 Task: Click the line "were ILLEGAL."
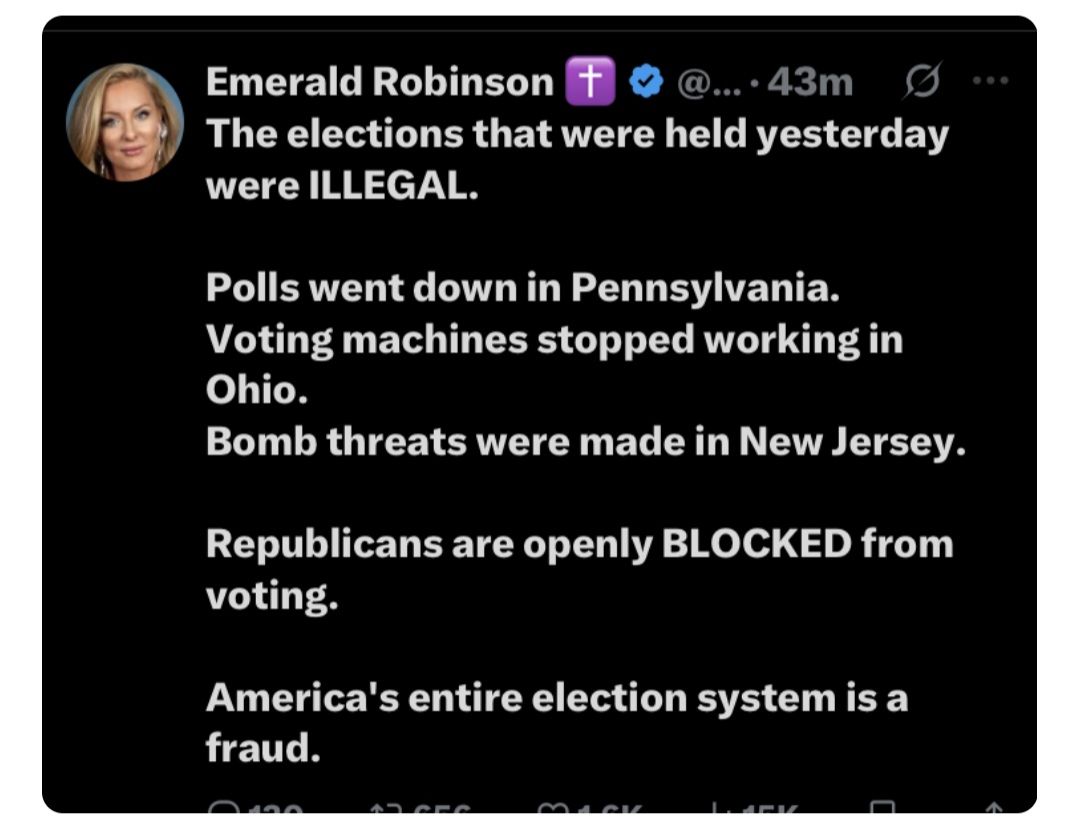342,186
